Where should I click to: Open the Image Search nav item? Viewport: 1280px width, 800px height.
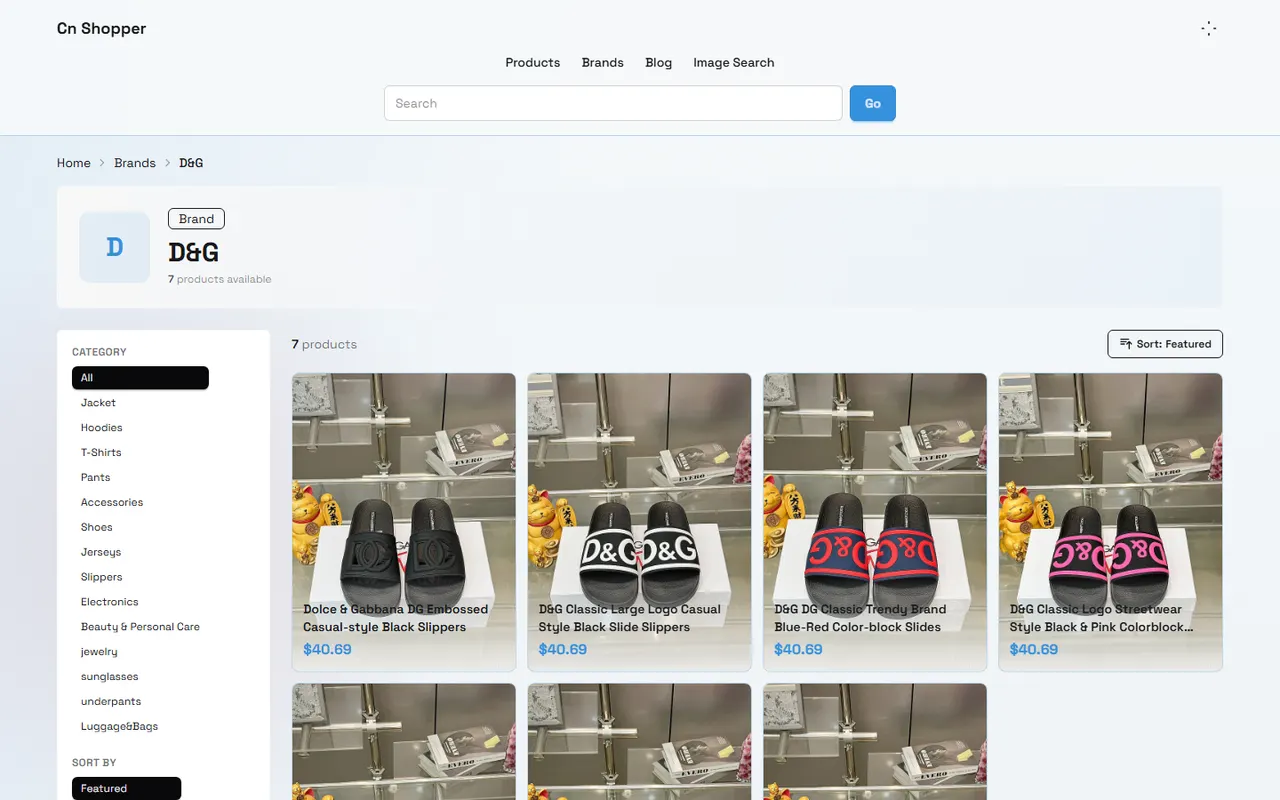tap(734, 63)
